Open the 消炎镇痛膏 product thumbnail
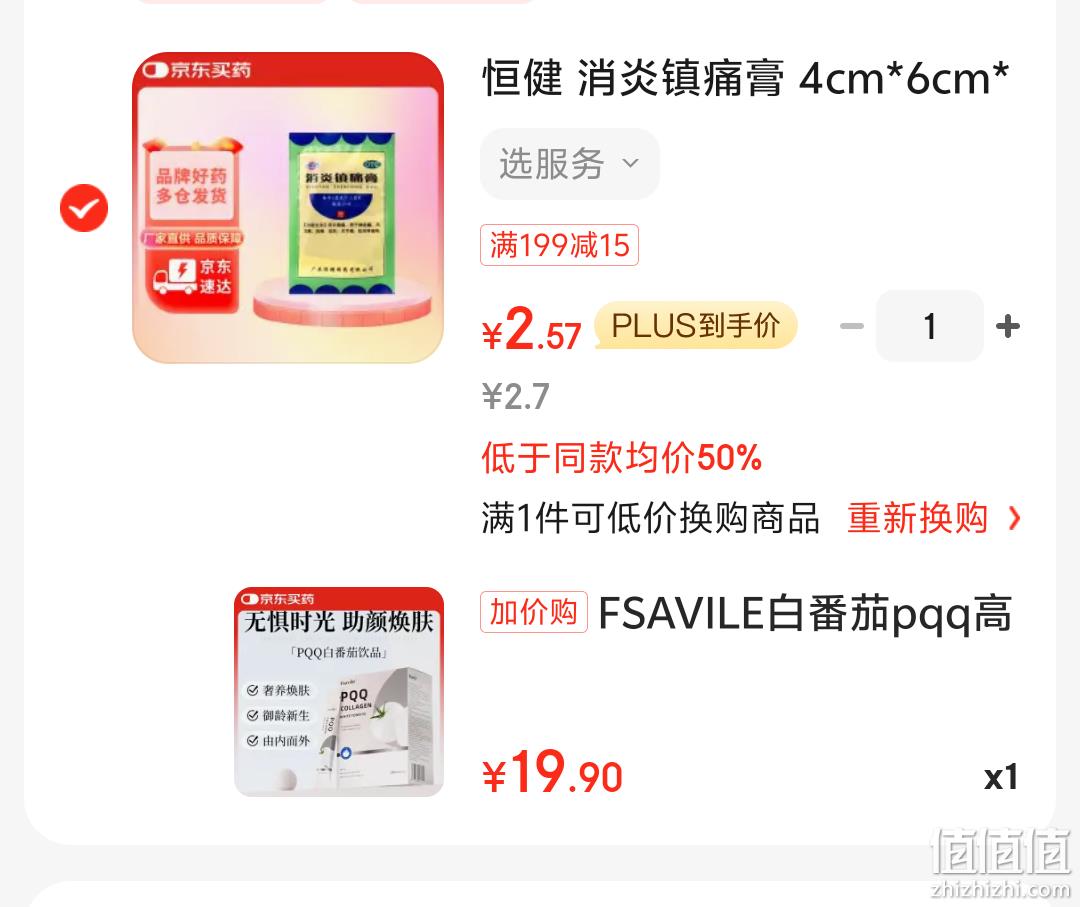The height and width of the screenshot is (907, 1080). pos(288,207)
